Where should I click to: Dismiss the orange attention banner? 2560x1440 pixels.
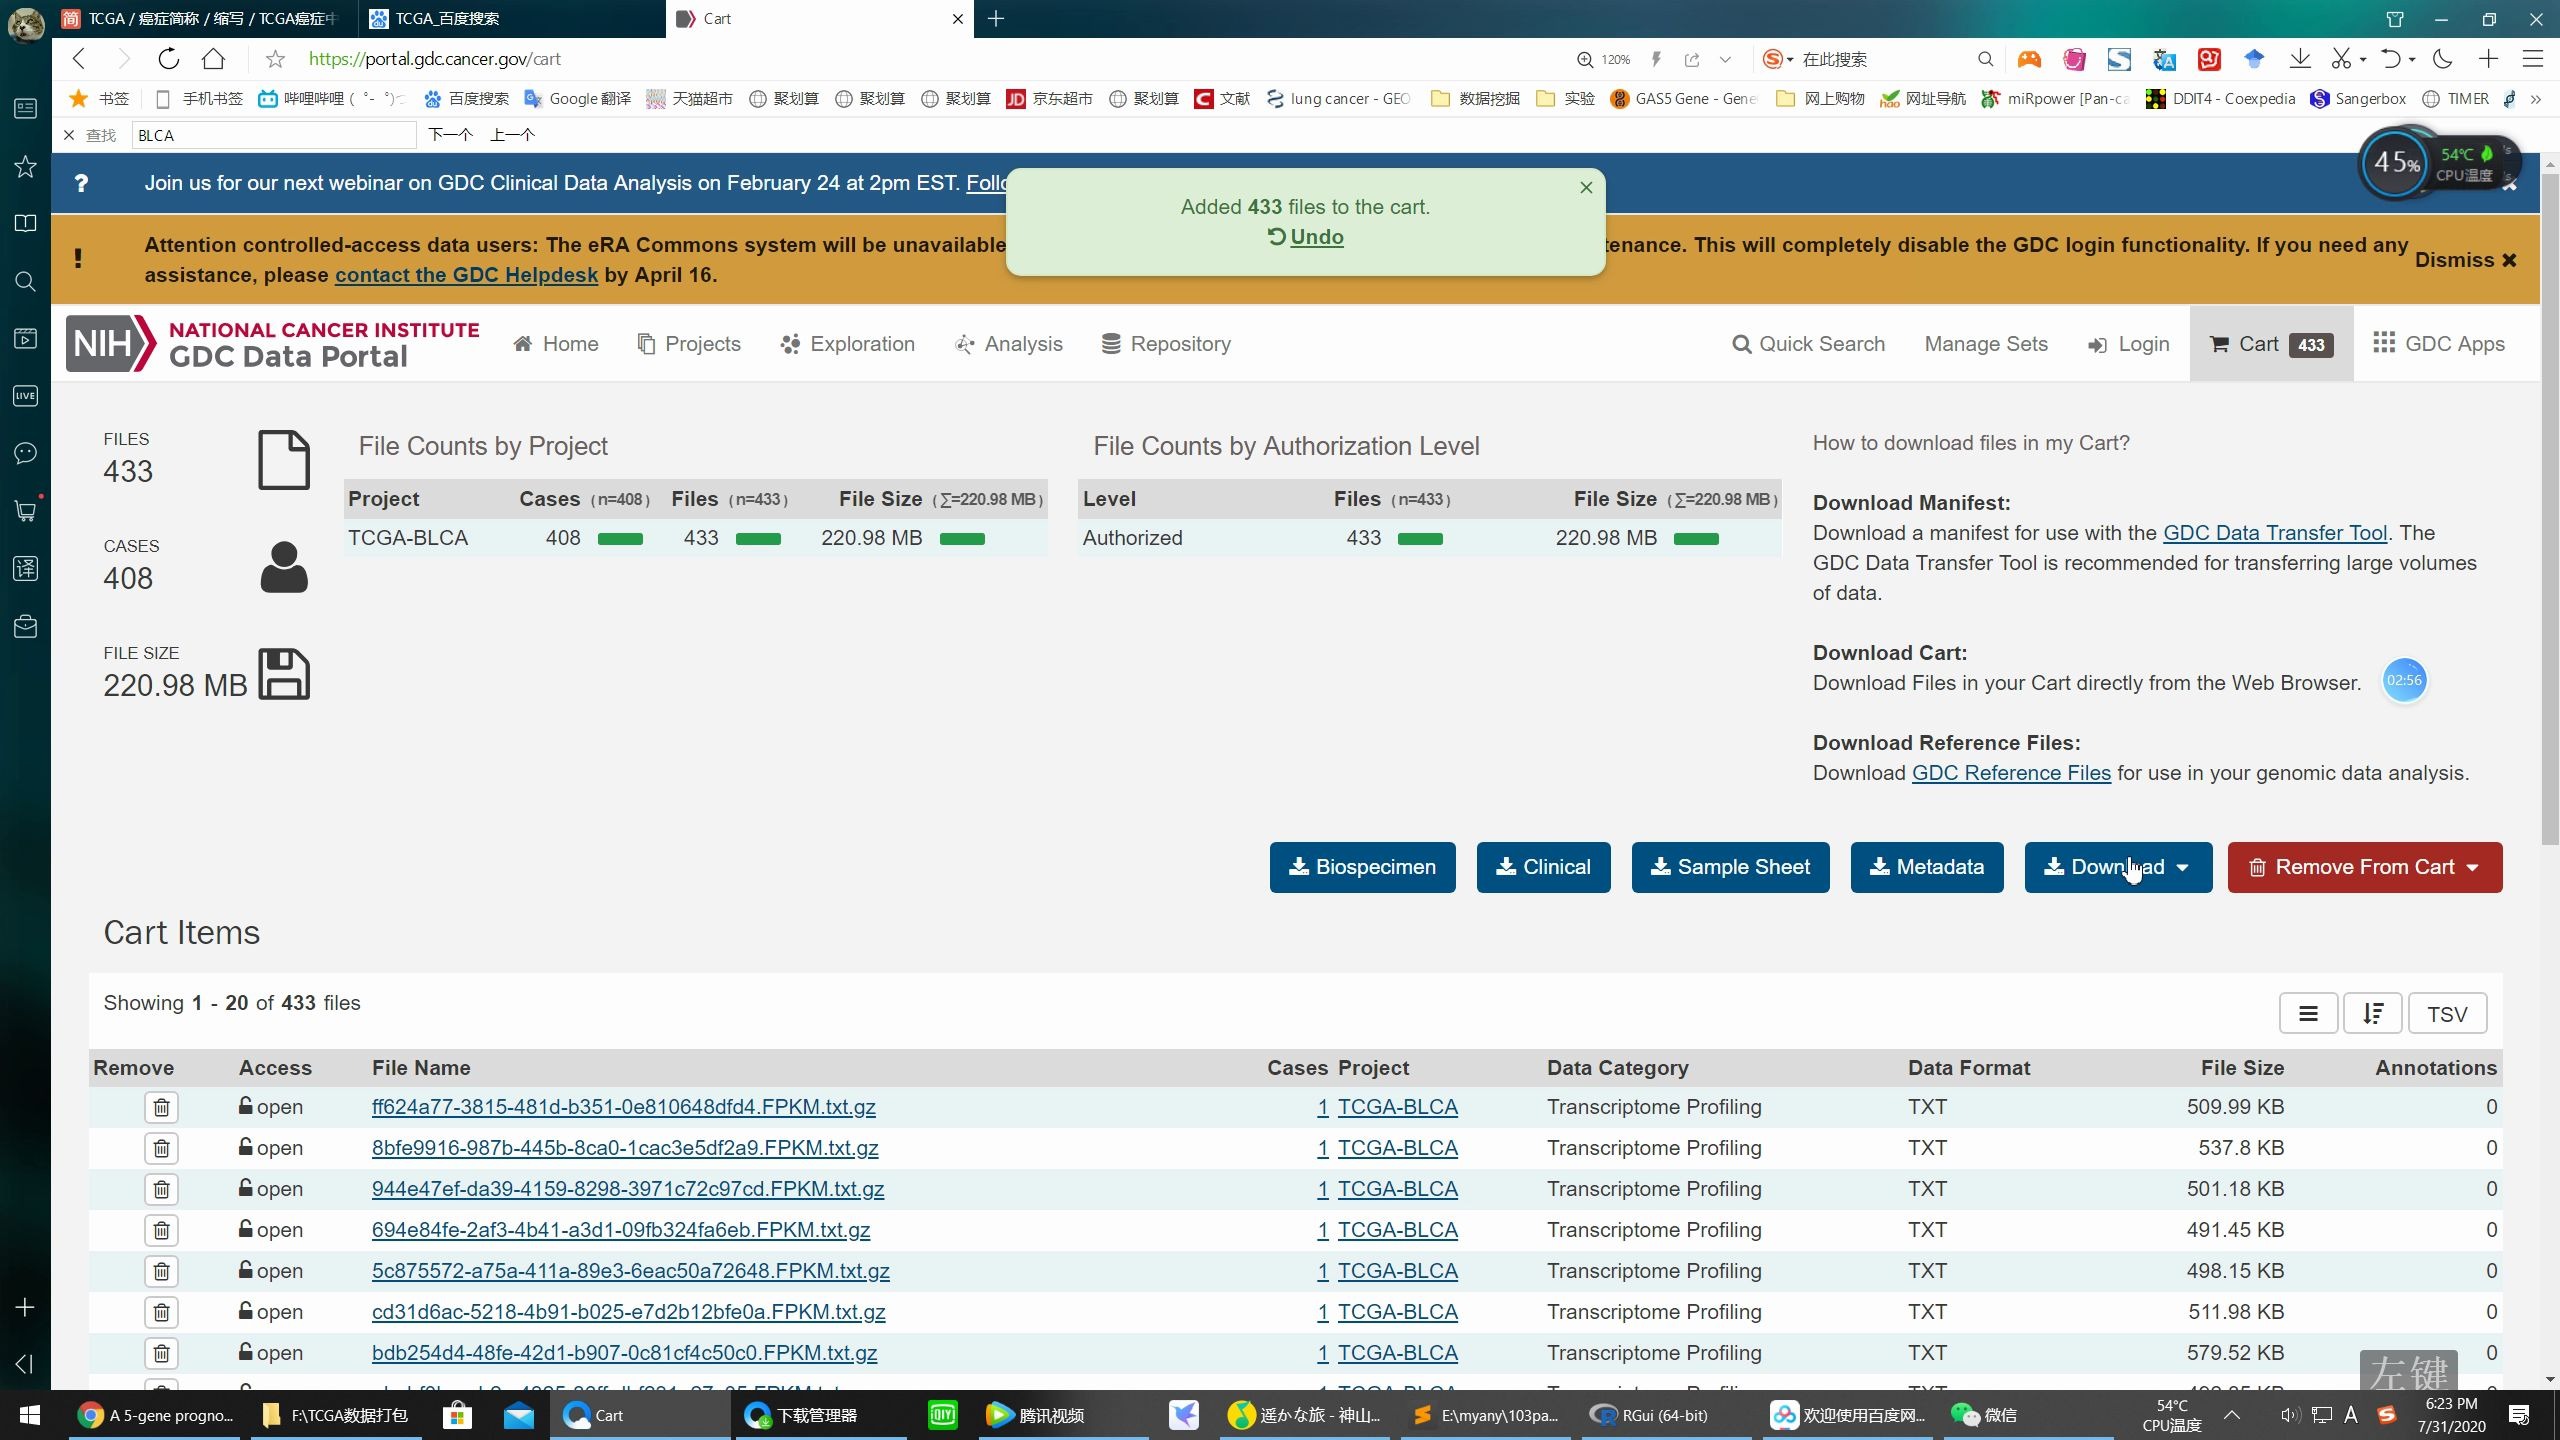2465,260
